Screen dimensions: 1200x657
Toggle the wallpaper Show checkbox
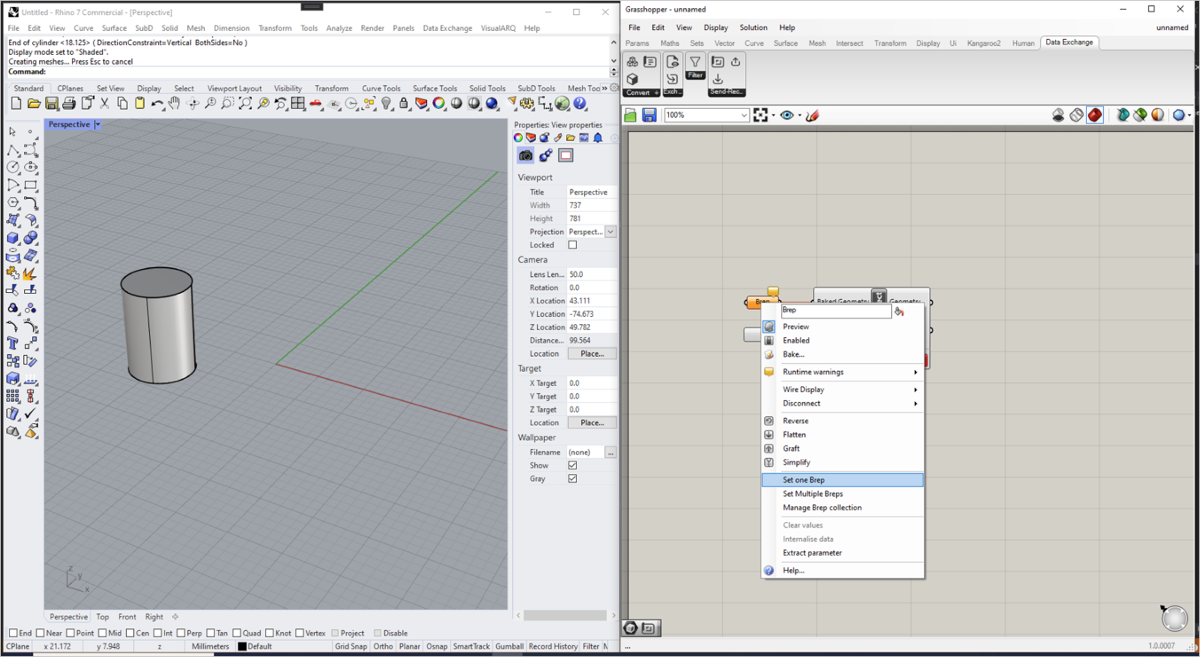pyautogui.click(x=572, y=466)
